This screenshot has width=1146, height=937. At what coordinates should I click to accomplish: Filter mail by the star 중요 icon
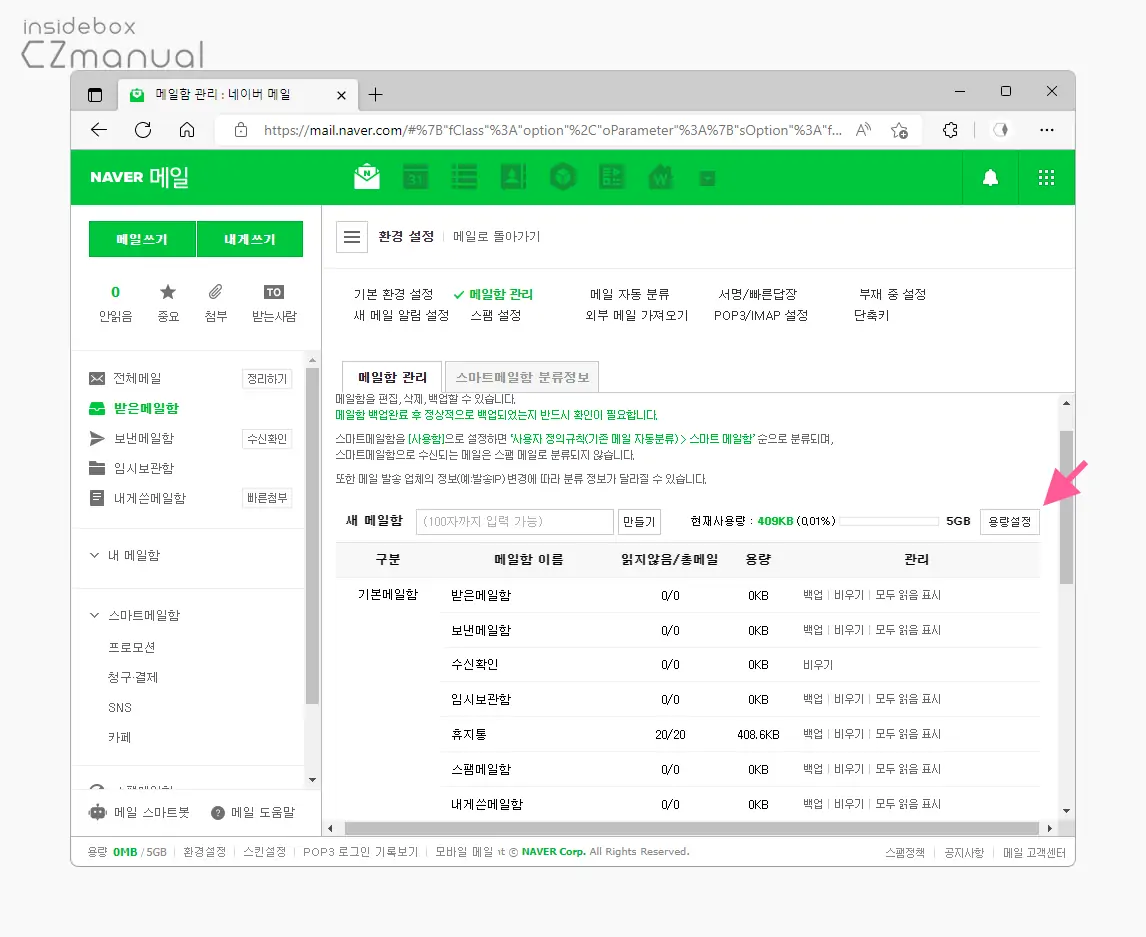click(168, 292)
